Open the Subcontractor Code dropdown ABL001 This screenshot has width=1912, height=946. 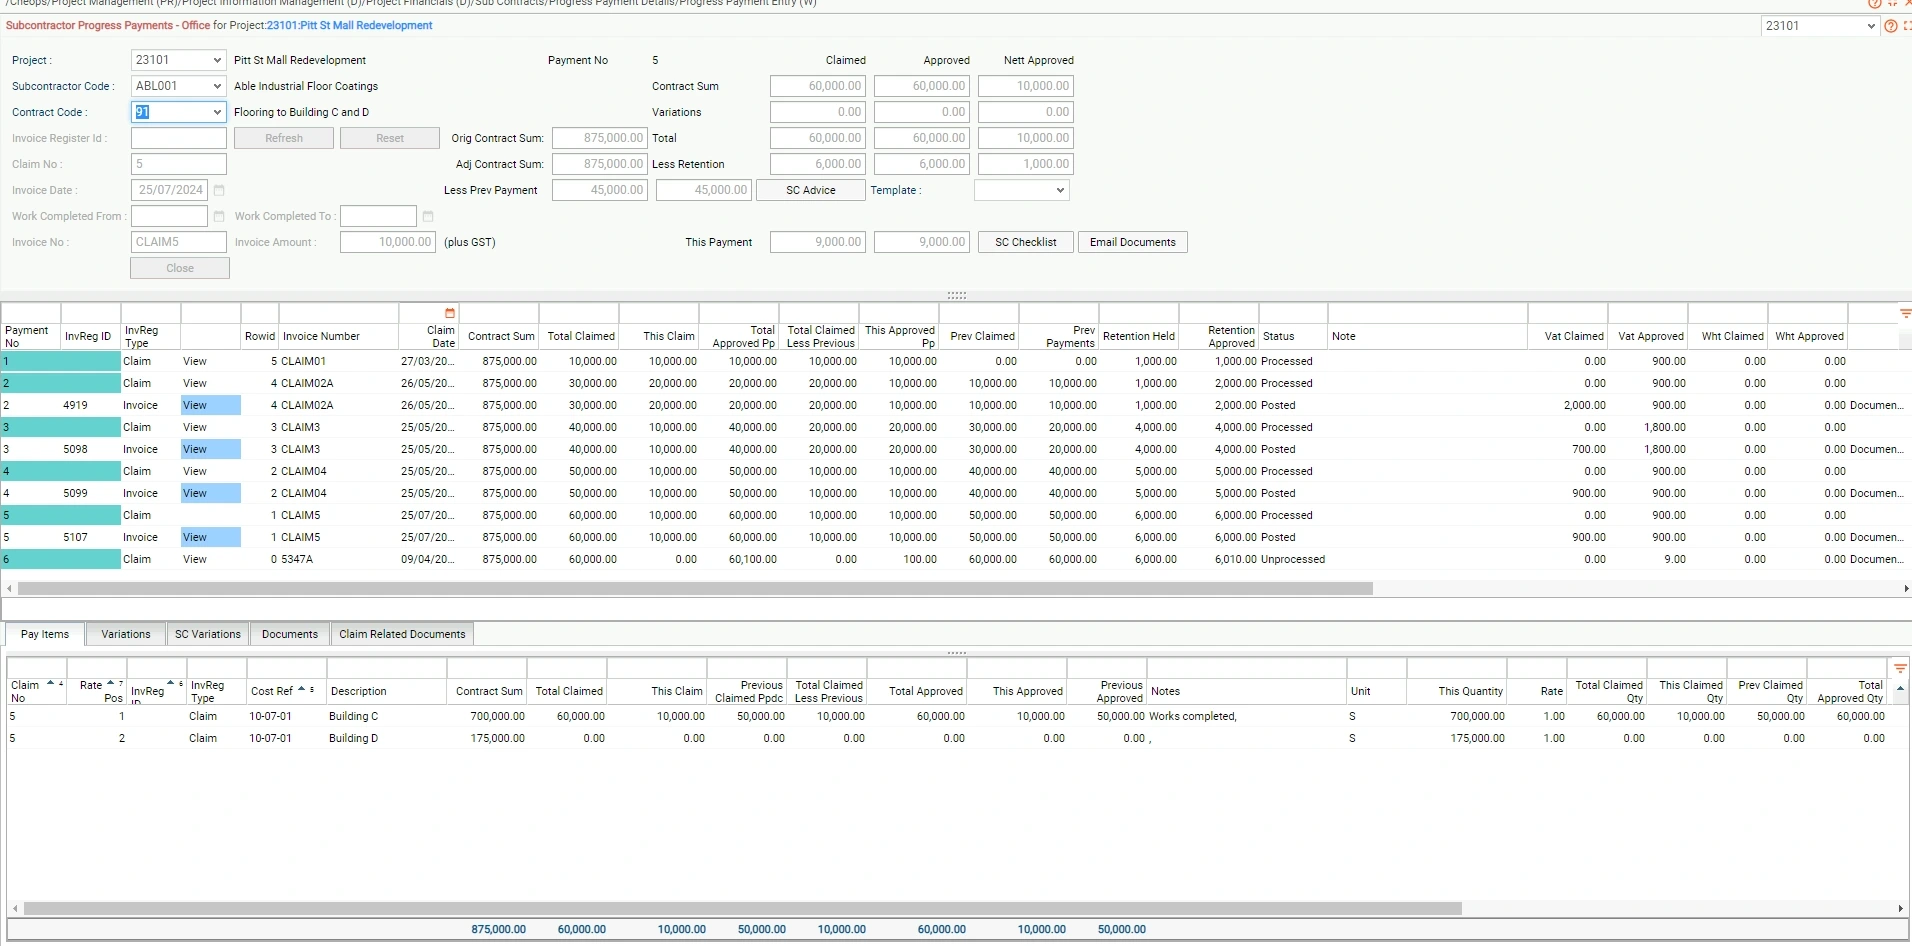tap(217, 86)
